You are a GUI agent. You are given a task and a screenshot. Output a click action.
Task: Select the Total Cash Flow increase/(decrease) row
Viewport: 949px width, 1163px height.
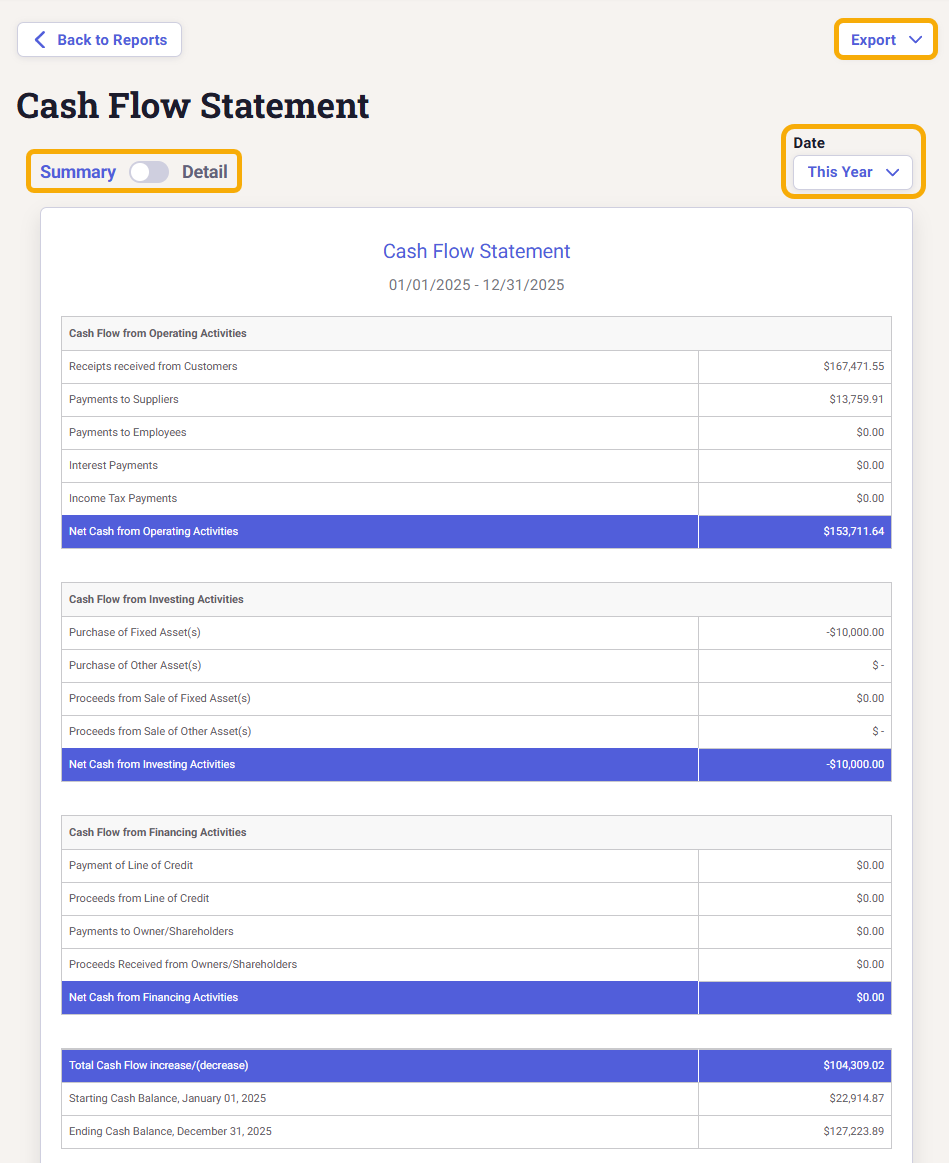158,1065
